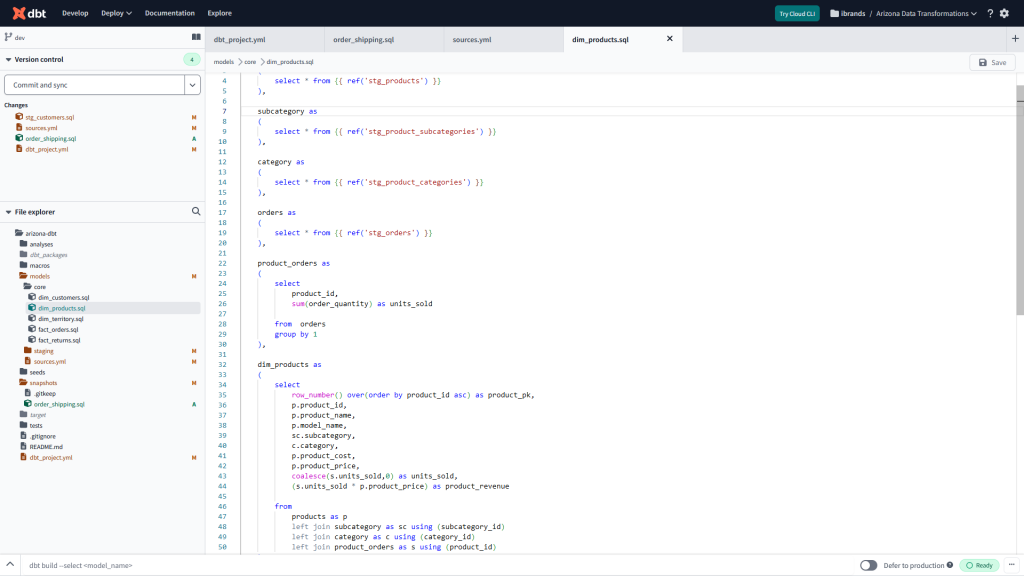
Task: Open the settings gear icon
Action: point(1005,13)
